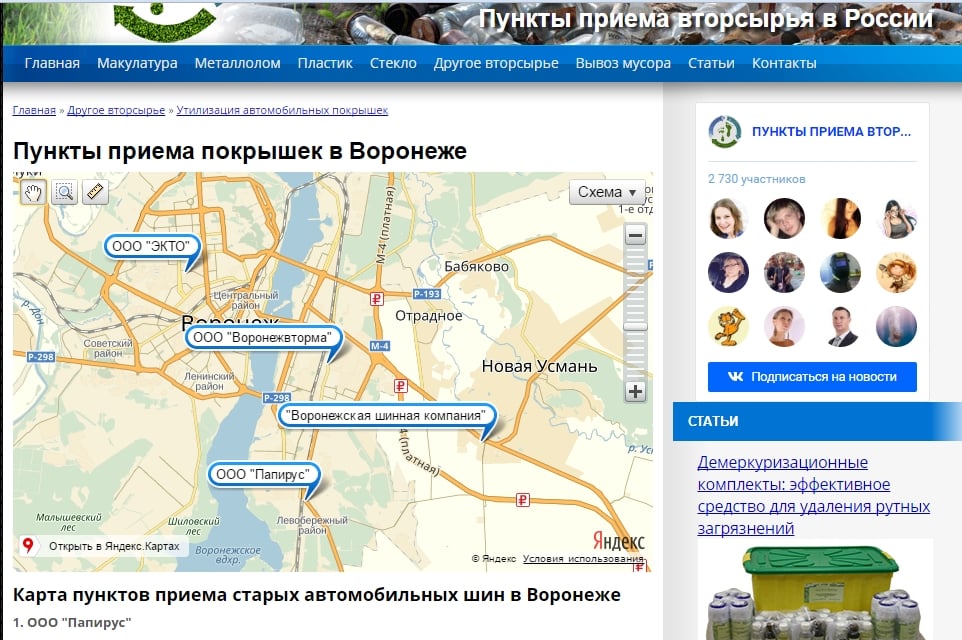
Task: Click the man in suit member avatar
Action: 841,326
